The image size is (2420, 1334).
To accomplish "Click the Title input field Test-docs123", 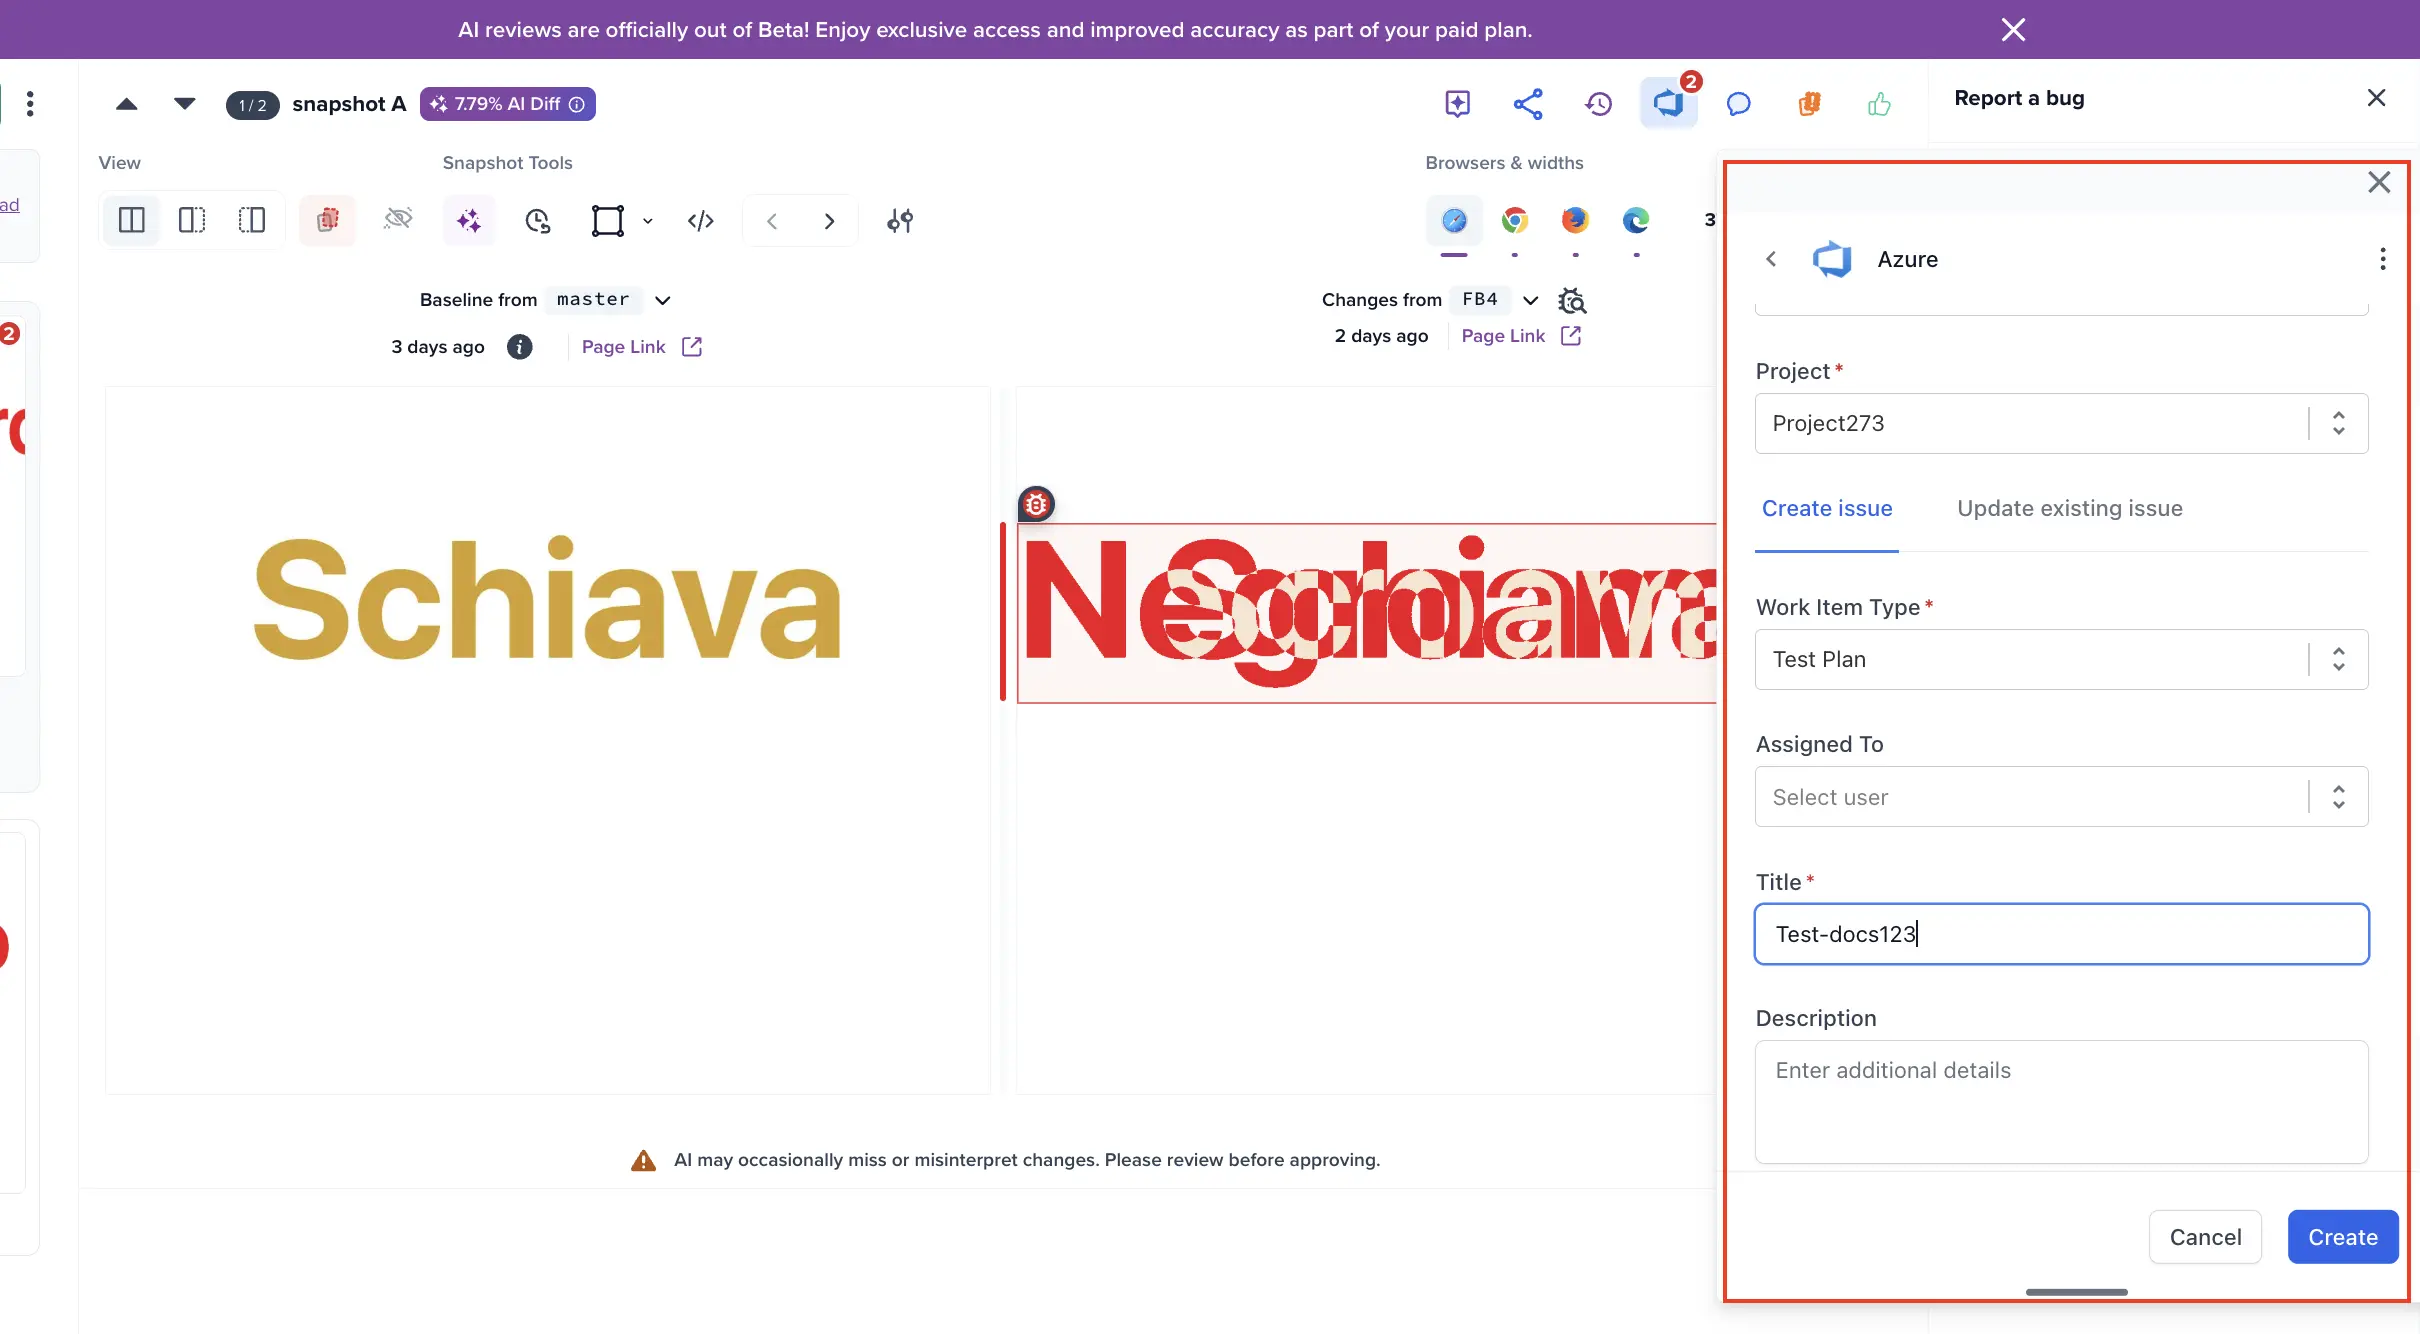I will coord(2061,934).
